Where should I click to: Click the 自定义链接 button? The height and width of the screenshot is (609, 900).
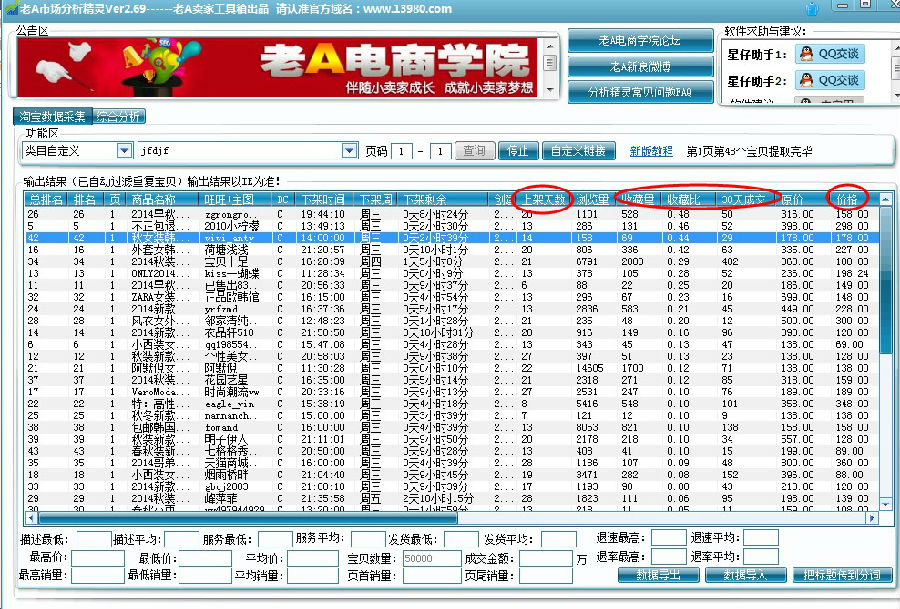pyautogui.click(x=579, y=151)
